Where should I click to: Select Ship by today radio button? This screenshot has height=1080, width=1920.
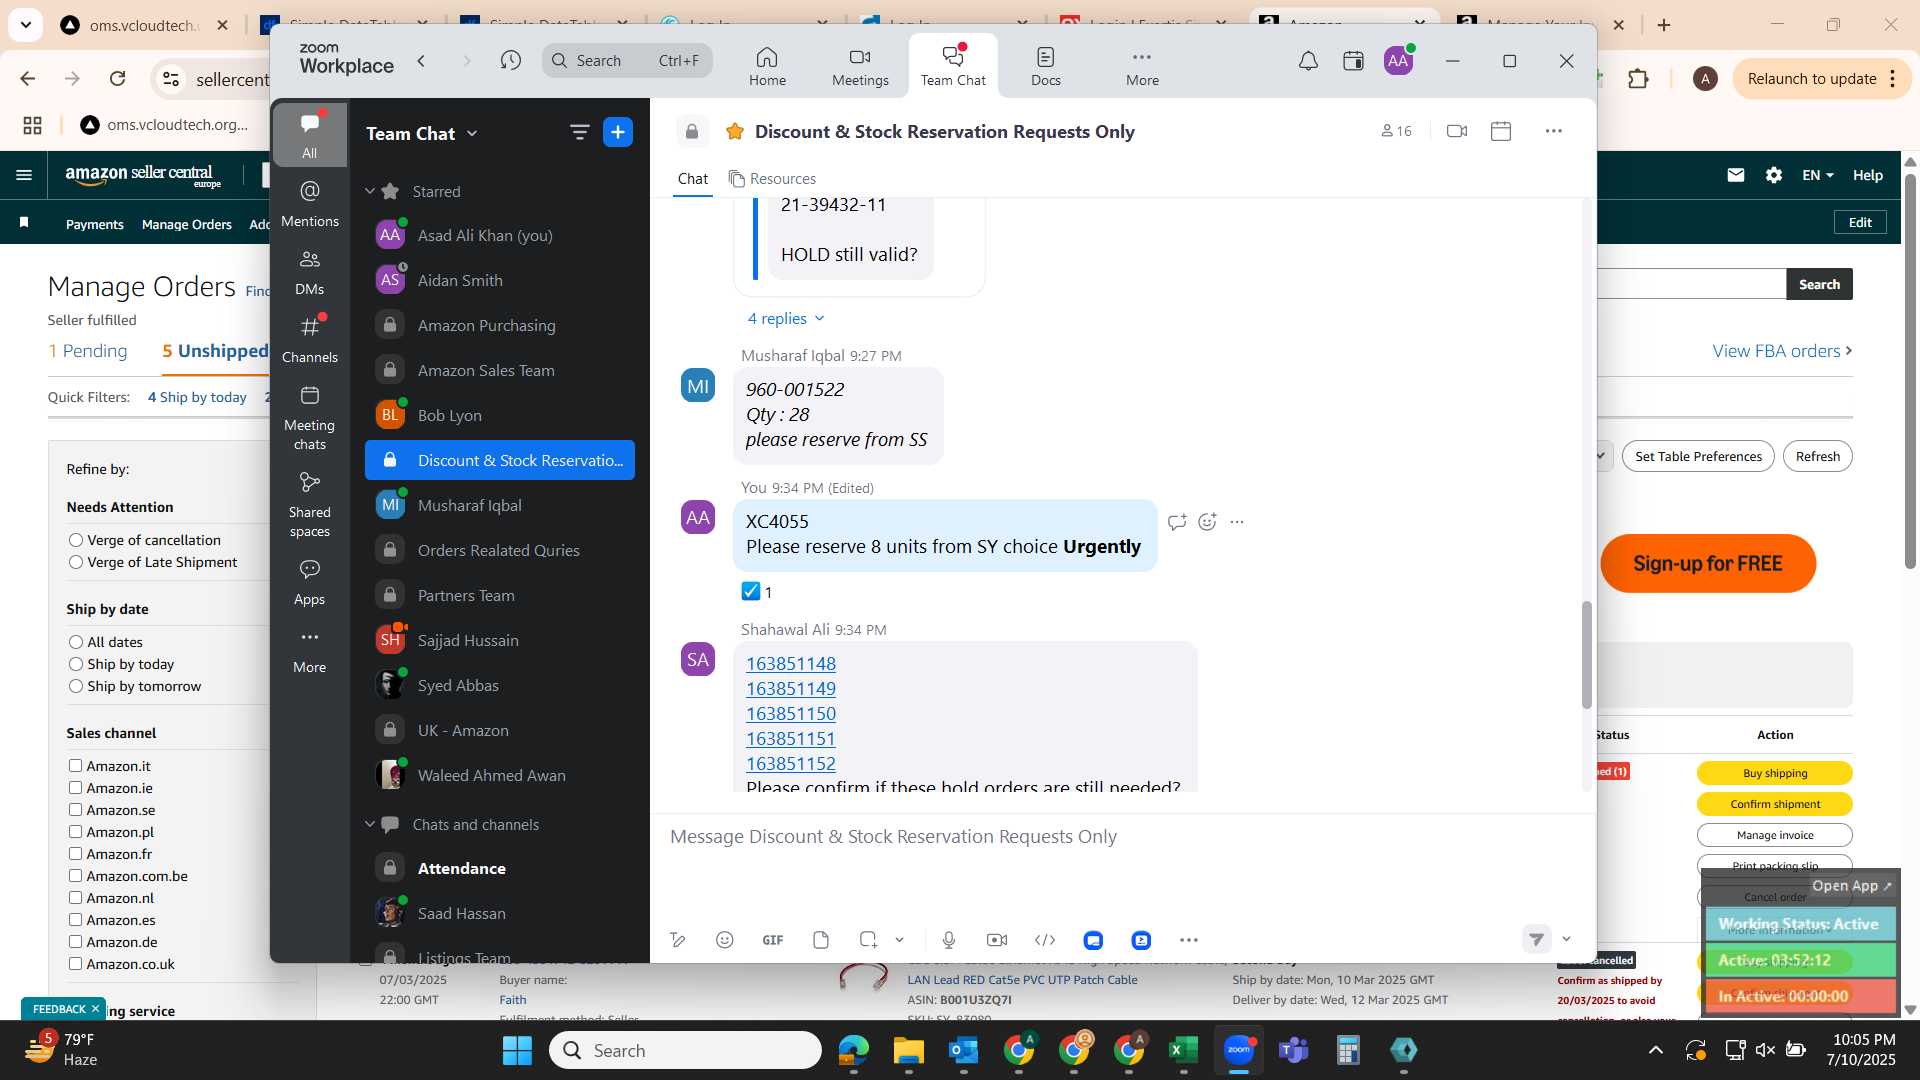[x=75, y=664]
